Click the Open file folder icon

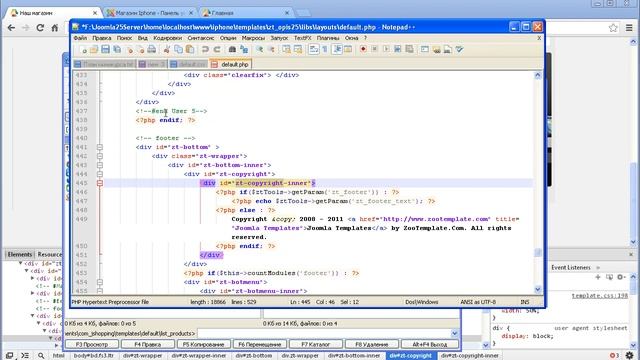(94, 49)
